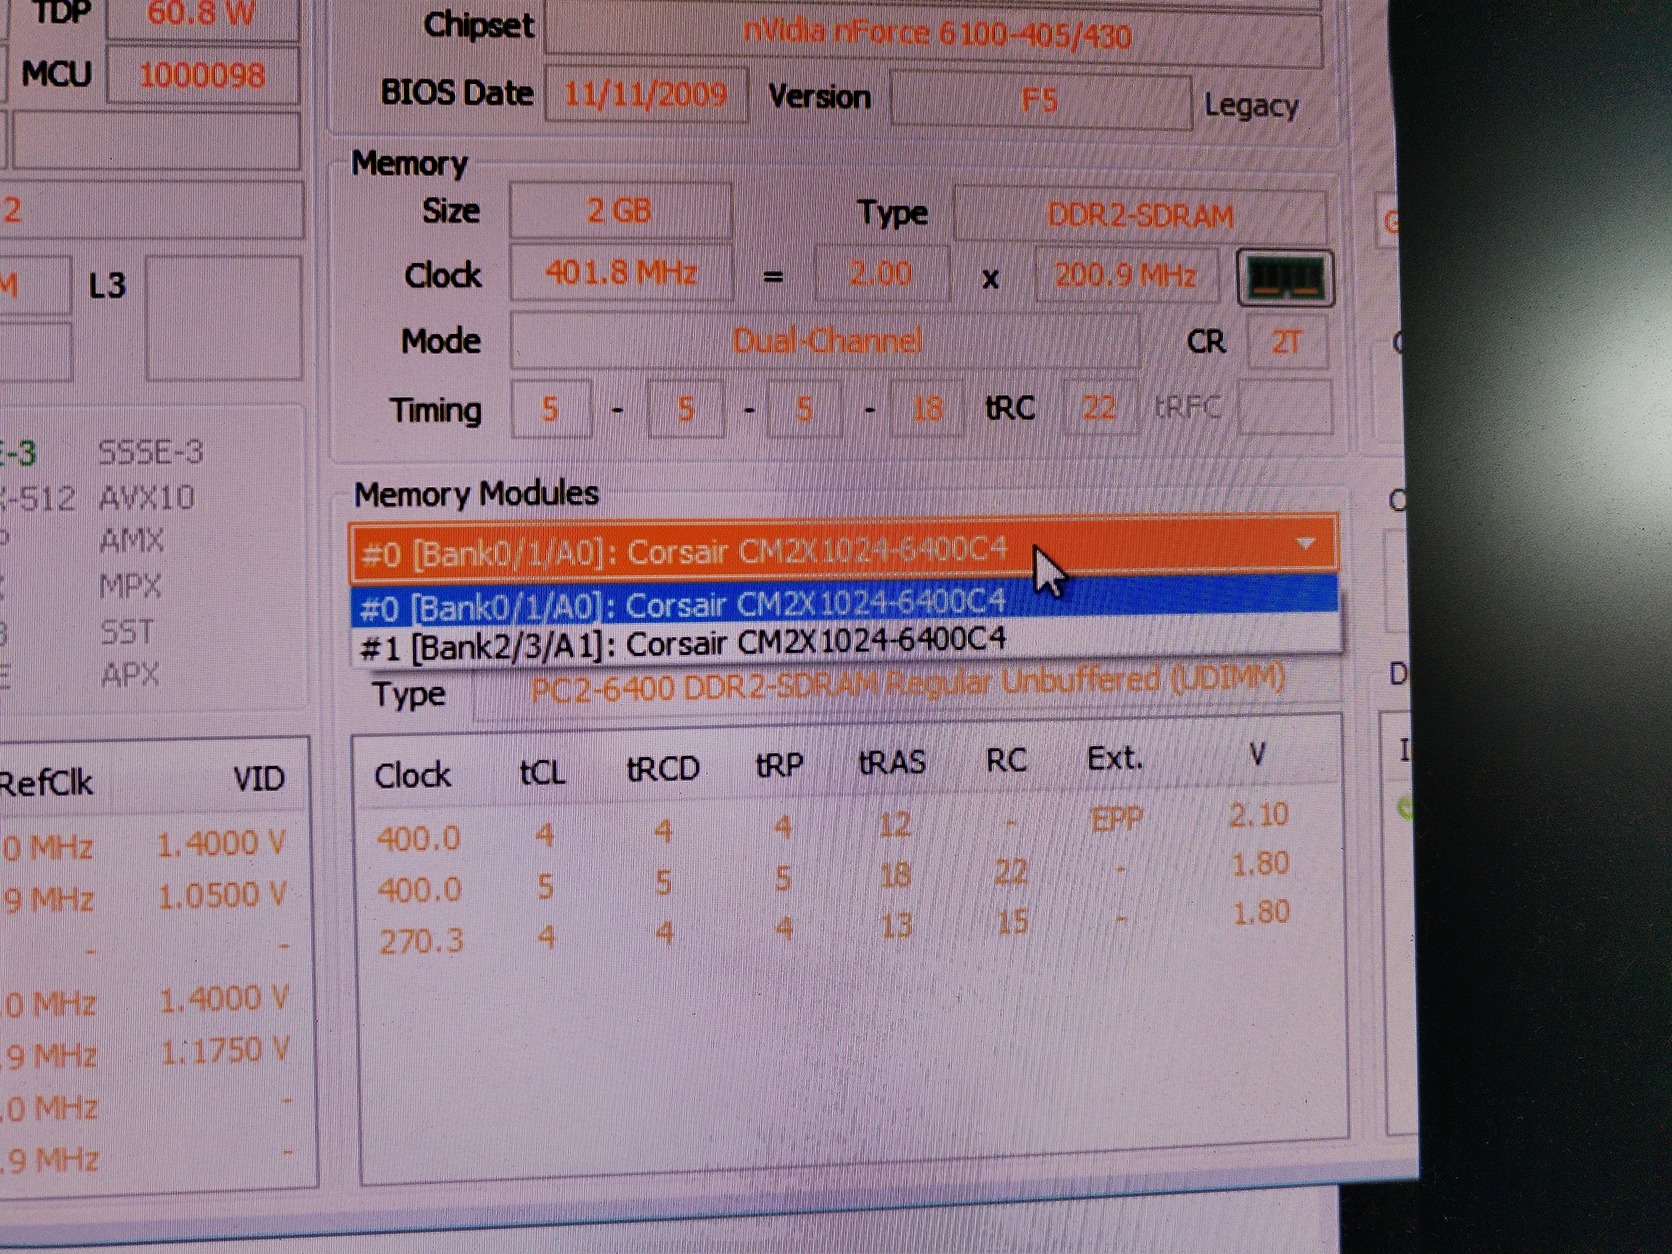Click the VID column header
The width and height of the screenshot is (1672, 1254).
pyautogui.click(x=259, y=779)
